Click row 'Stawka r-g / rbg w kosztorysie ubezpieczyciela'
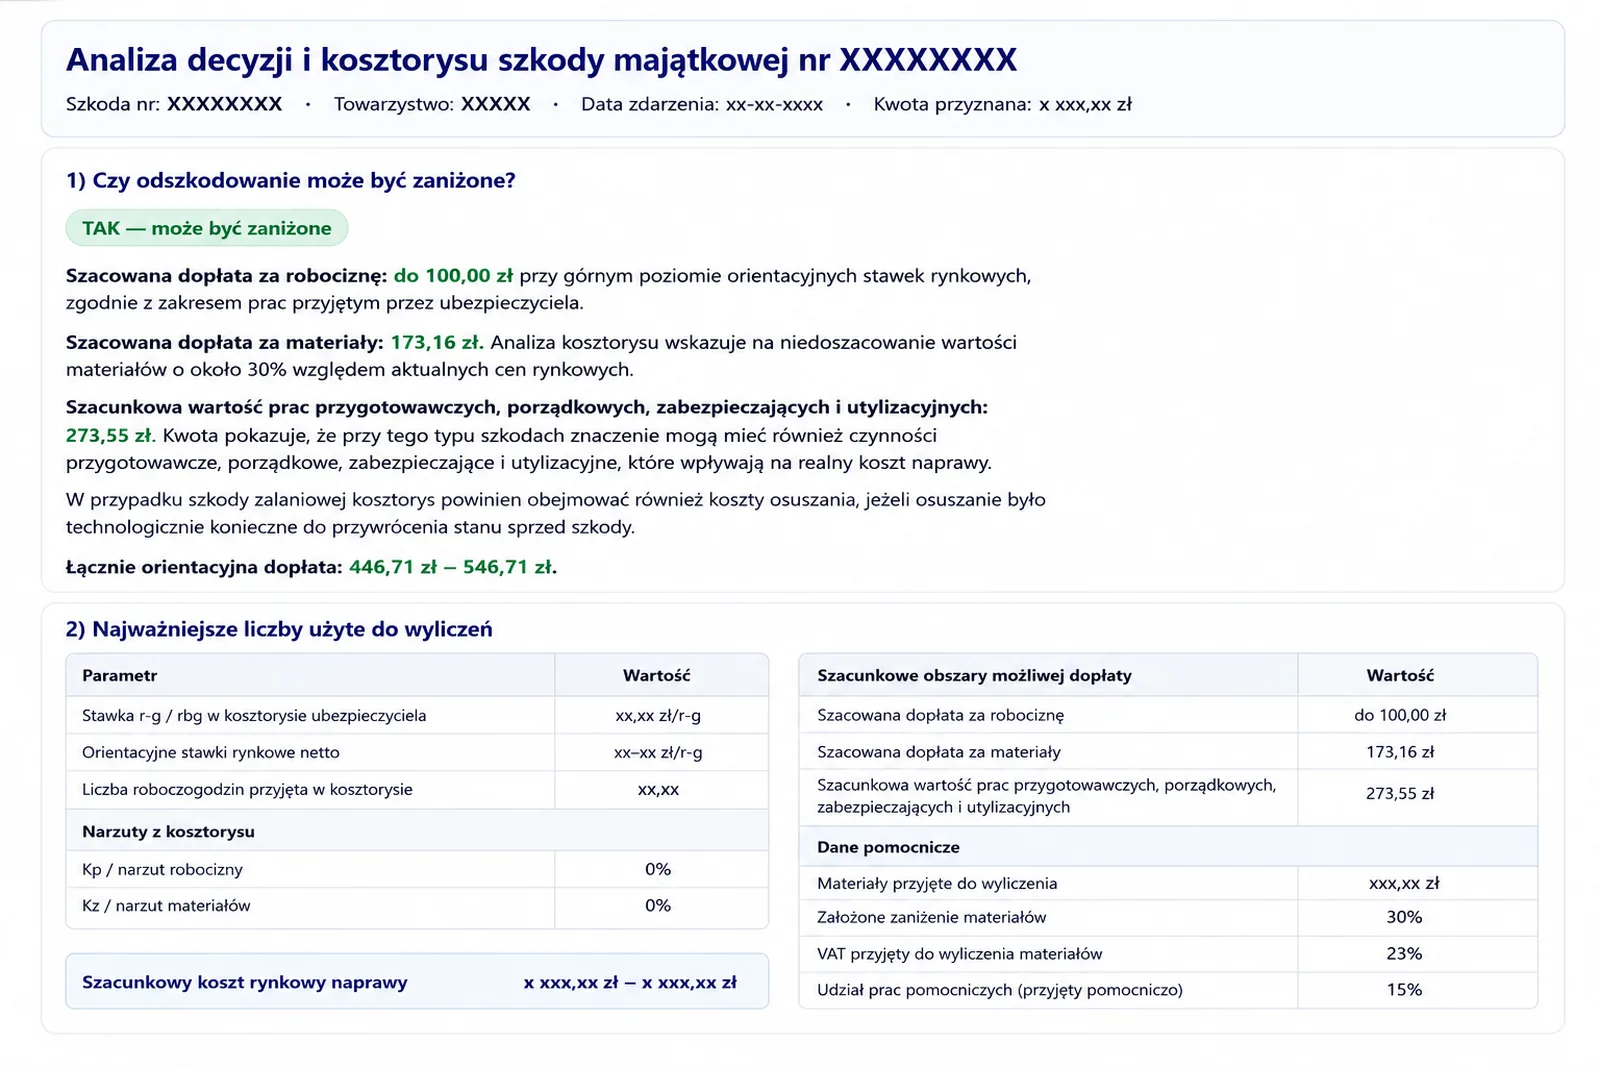The height and width of the screenshot is (1067, 1600). tap(417, 716)
